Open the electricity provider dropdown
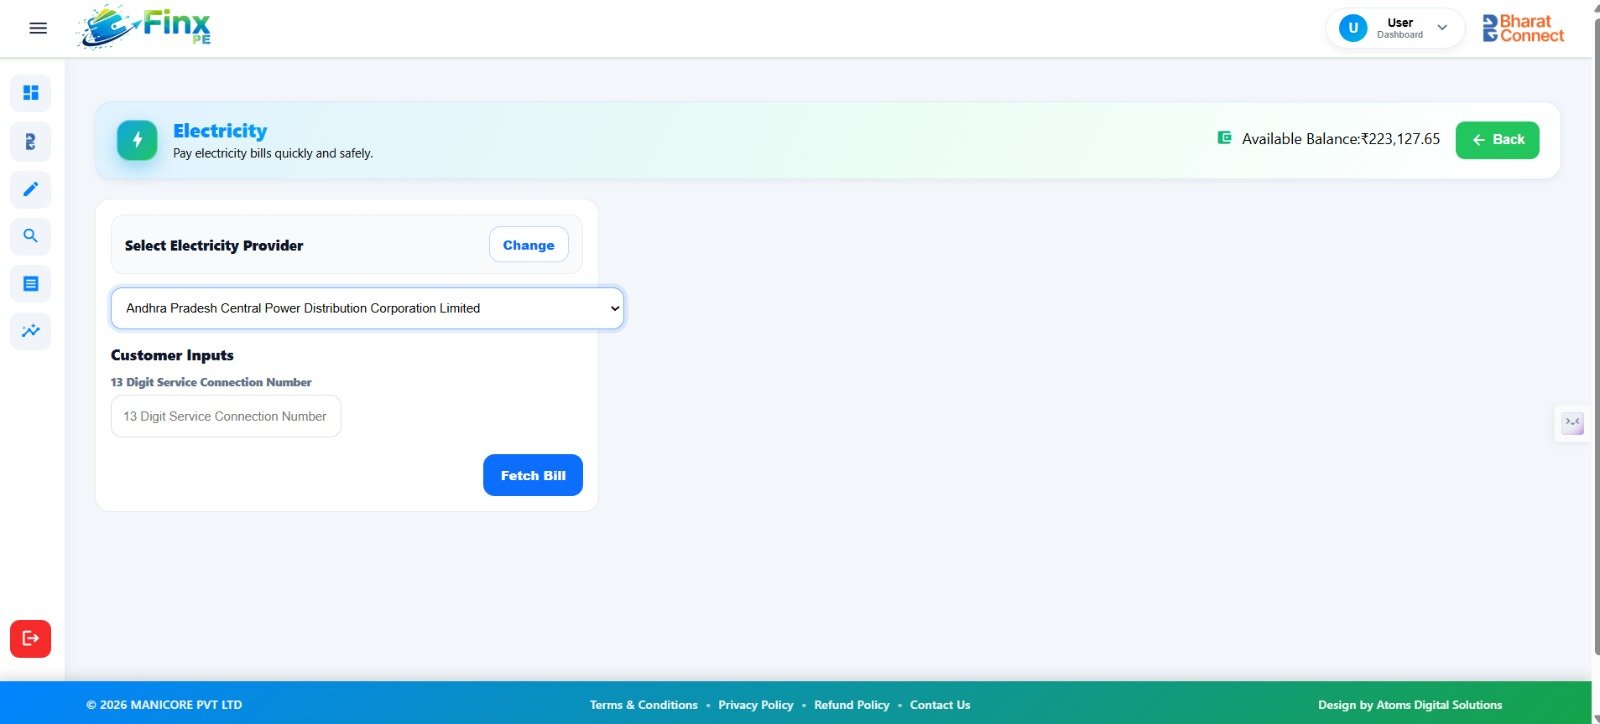The width and height of the screenshot is (1600, 724). coord(367,308)
